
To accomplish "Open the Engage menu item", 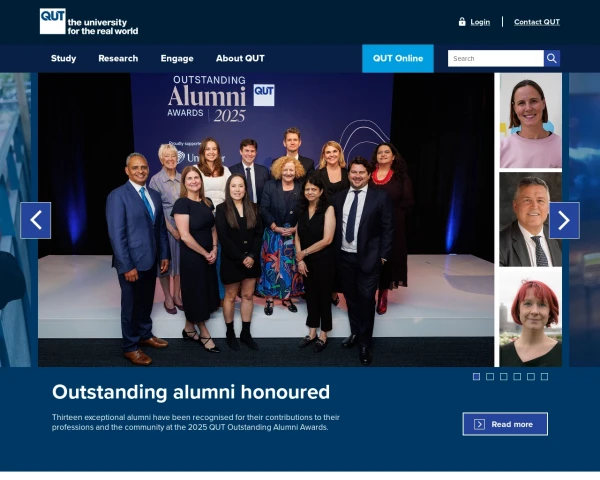I will 177,58.
